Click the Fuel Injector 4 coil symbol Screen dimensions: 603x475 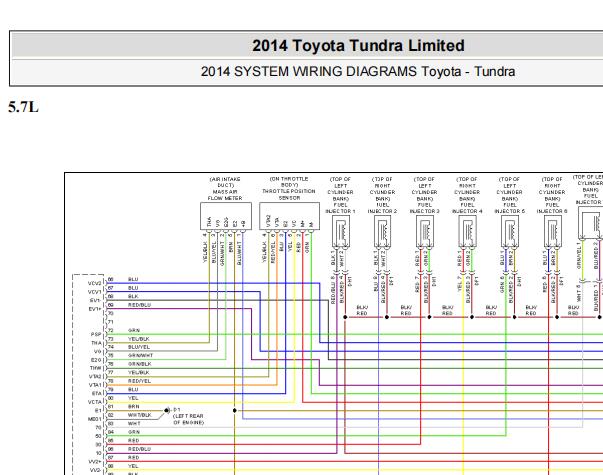[x=468, y=231]
